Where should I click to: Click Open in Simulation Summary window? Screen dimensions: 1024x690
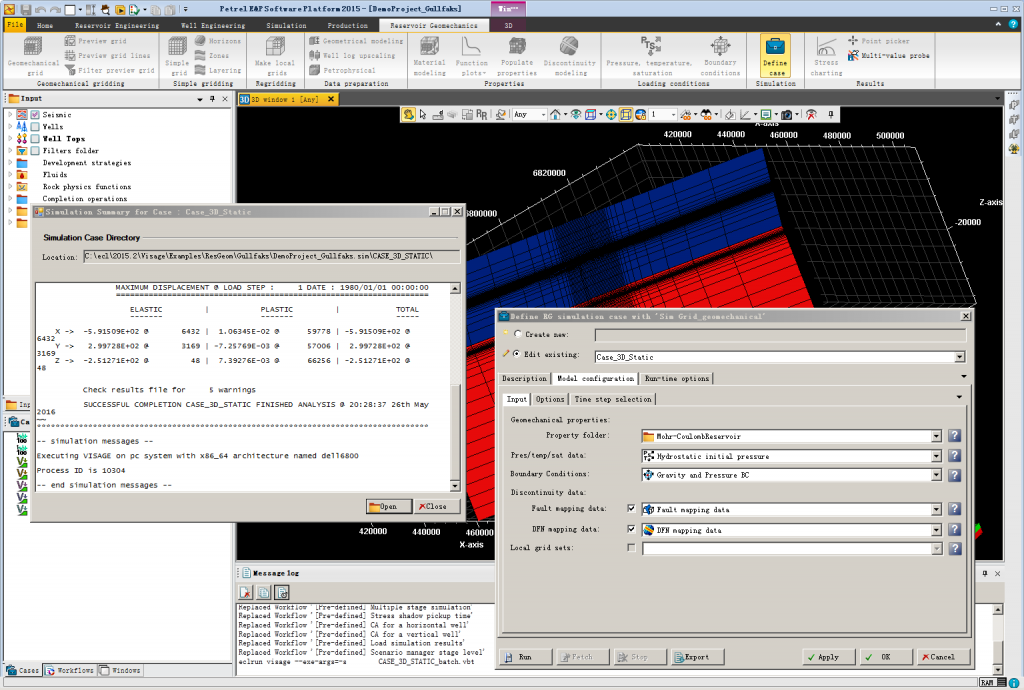coord(389,507)
